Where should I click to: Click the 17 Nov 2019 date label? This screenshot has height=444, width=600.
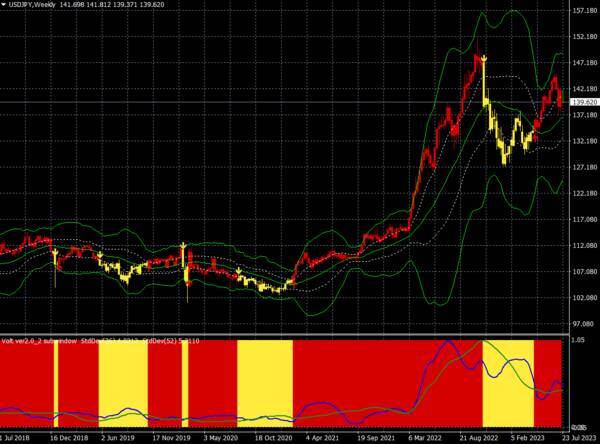tap(171, 438)
